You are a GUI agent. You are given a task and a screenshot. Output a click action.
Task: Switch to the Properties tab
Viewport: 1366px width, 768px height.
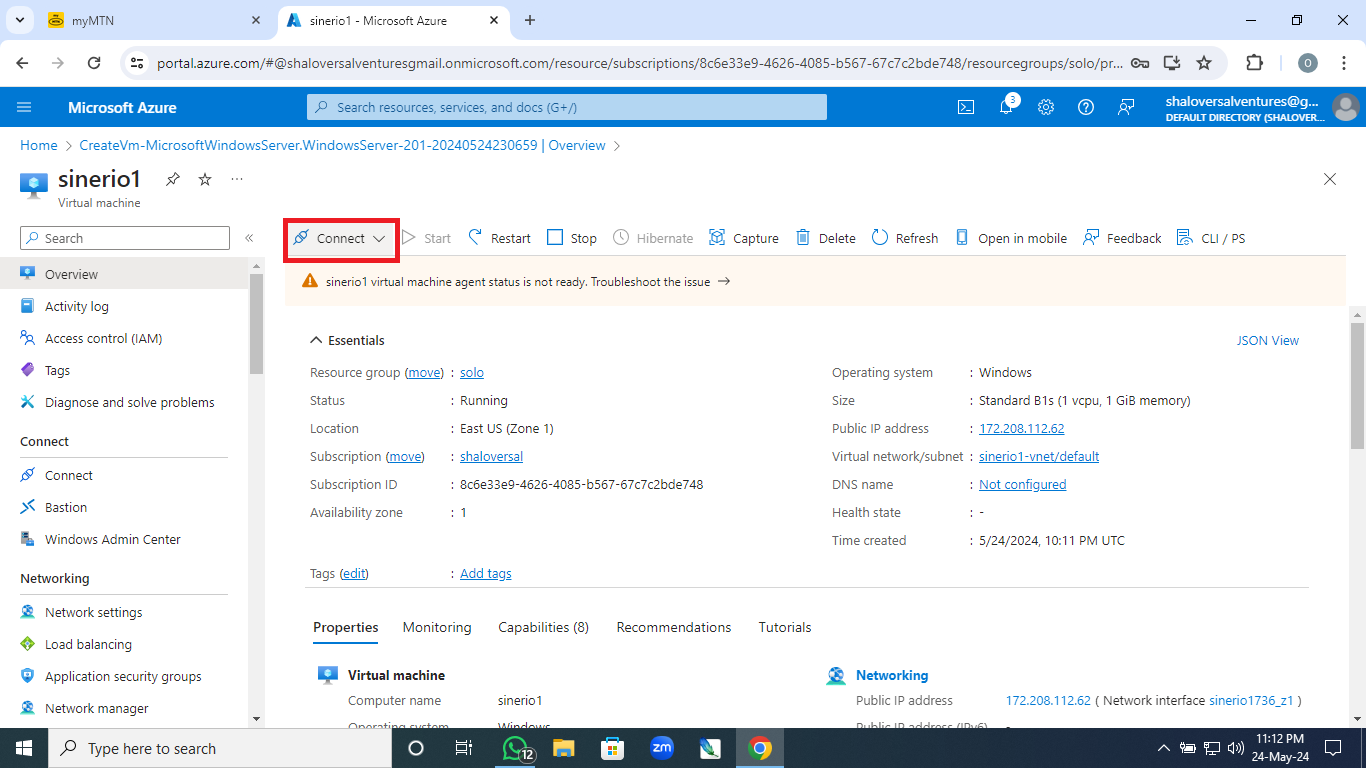coord(346,627)
